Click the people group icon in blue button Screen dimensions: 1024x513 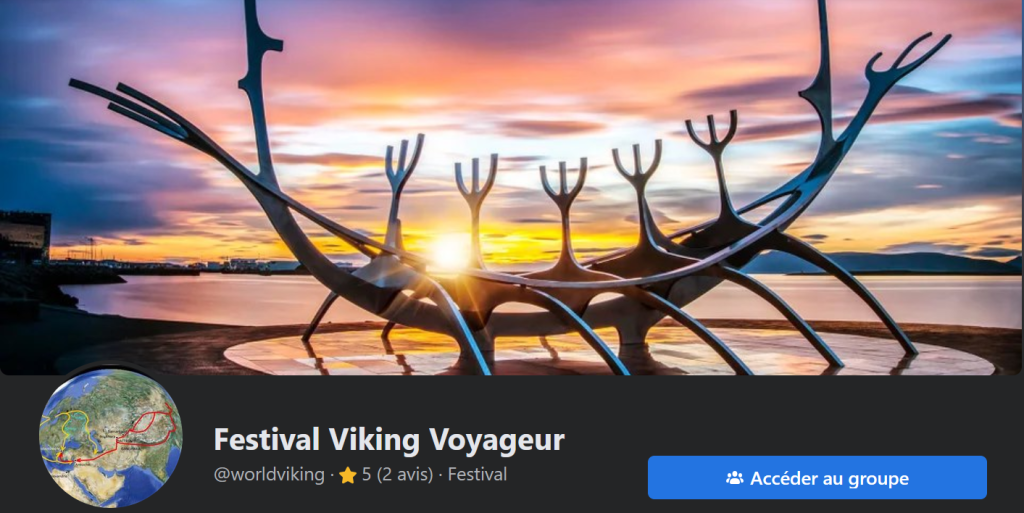pyautogui.click(x=734, y=478)
